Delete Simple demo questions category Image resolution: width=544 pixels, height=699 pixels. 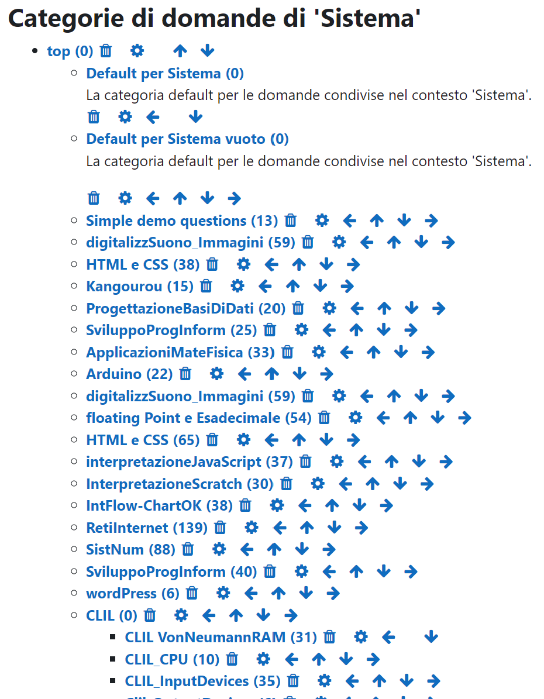pyautogui.click(x=291, y=220)
